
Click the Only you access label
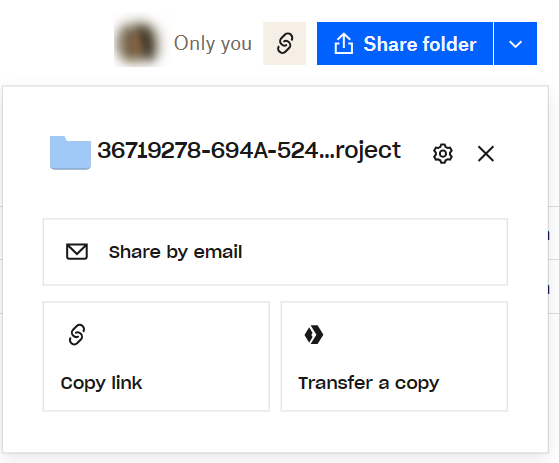pos(213,43)
